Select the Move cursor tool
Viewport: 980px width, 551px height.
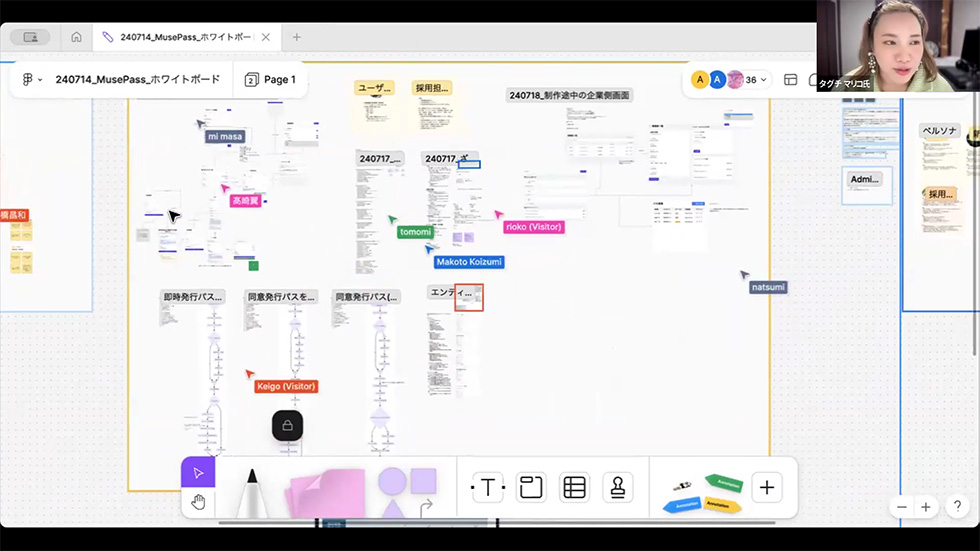click(x=198, y=473)
